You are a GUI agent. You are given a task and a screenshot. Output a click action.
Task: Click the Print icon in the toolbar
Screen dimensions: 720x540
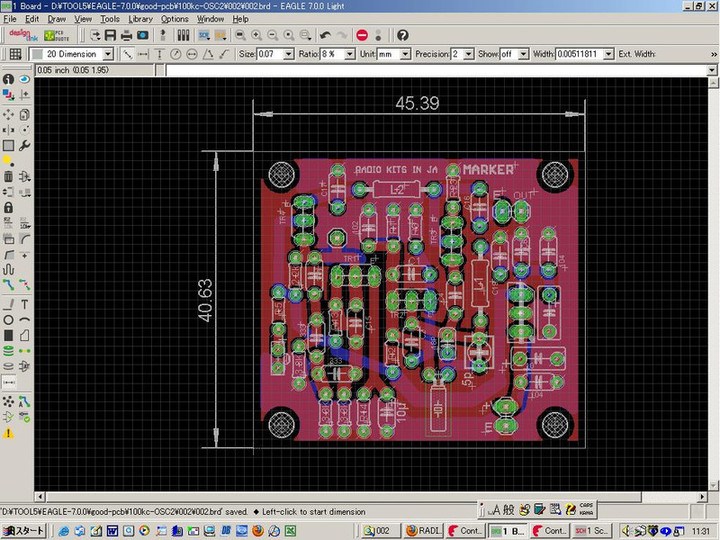(x=127, y=35)
